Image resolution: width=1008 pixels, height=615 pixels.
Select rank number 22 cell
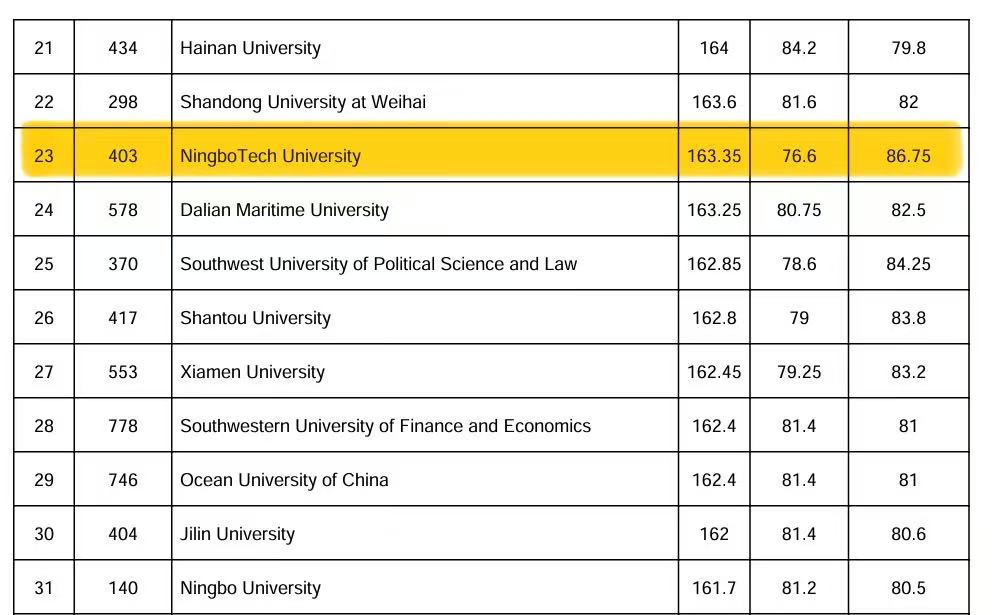[44, 102]
